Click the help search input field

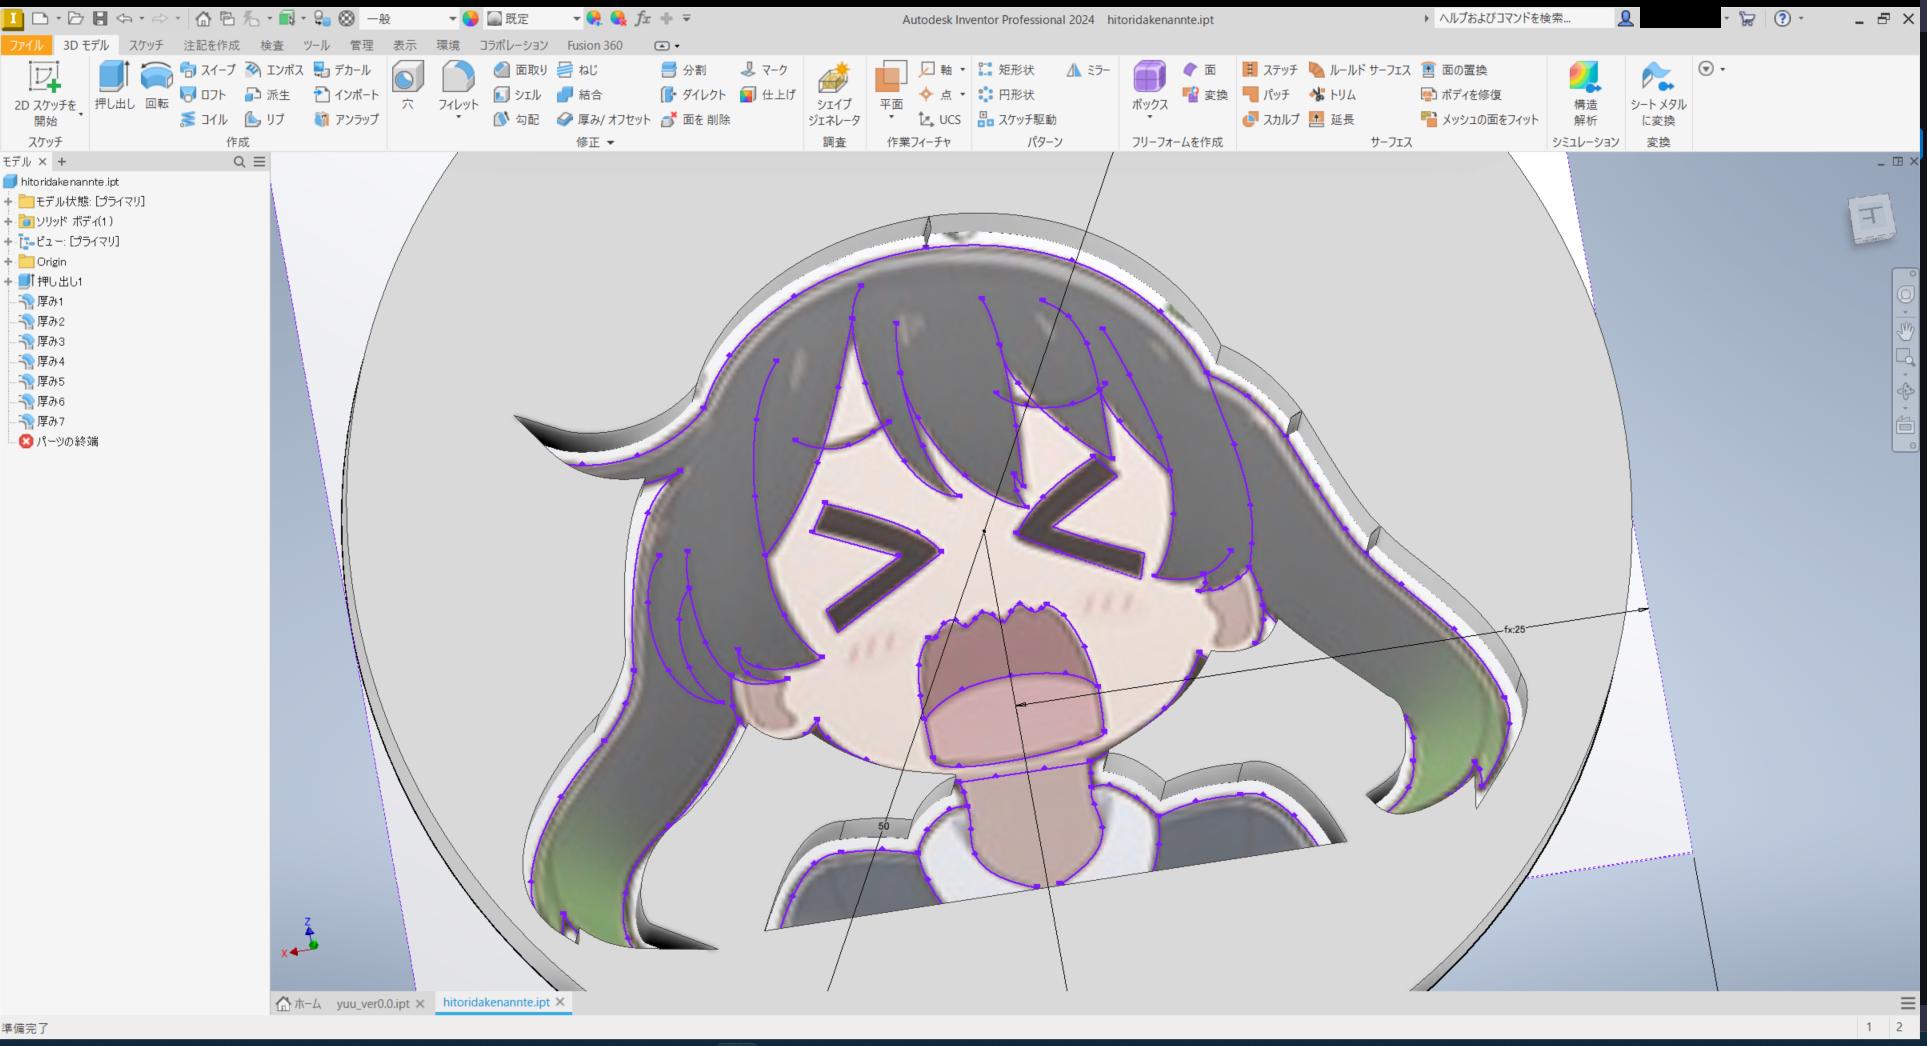tap(1523, 18)
